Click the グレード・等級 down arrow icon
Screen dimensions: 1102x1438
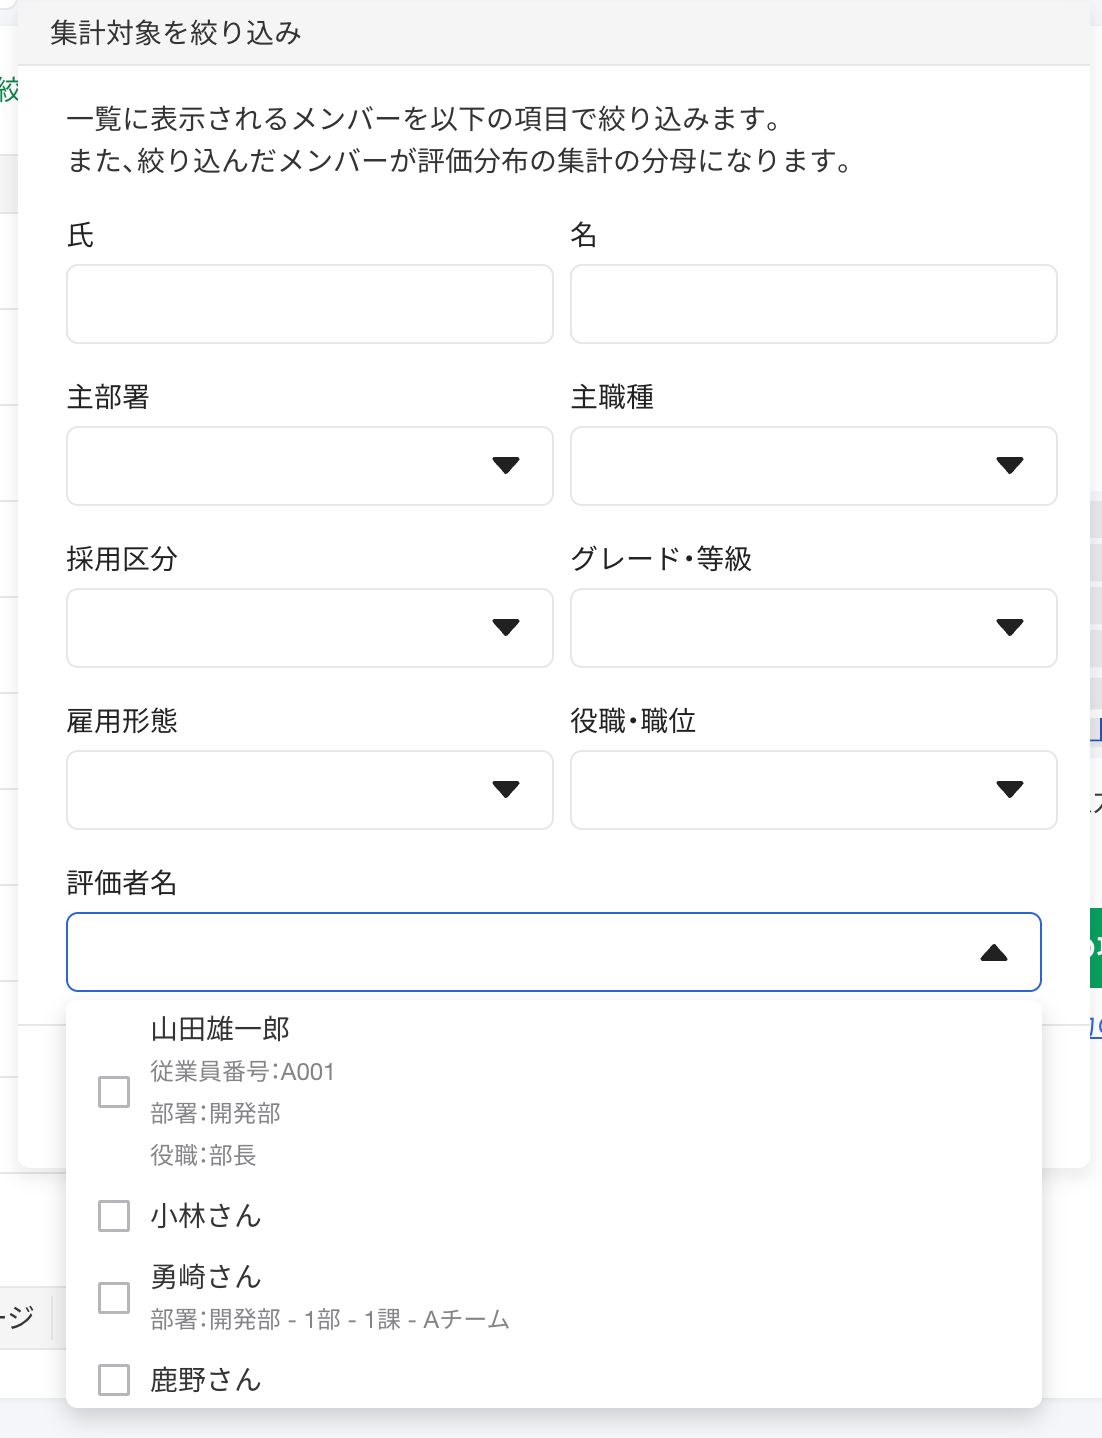click(1010, 627)
